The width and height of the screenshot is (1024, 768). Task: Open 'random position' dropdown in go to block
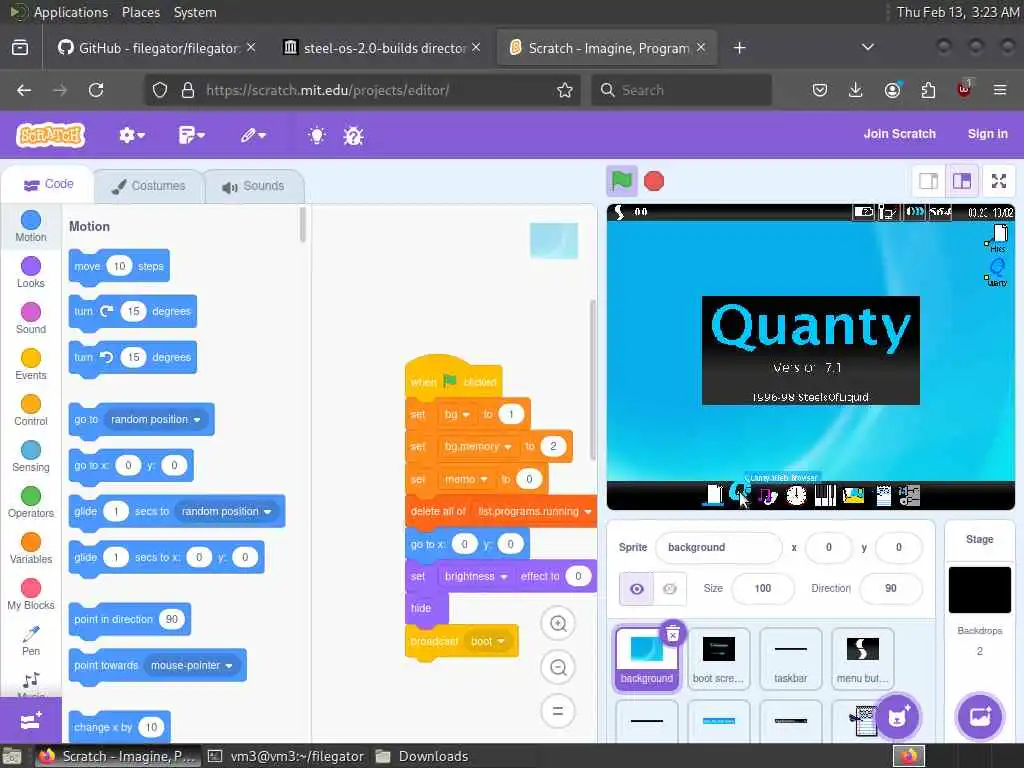pyautogui.click(x=155, y=419)
